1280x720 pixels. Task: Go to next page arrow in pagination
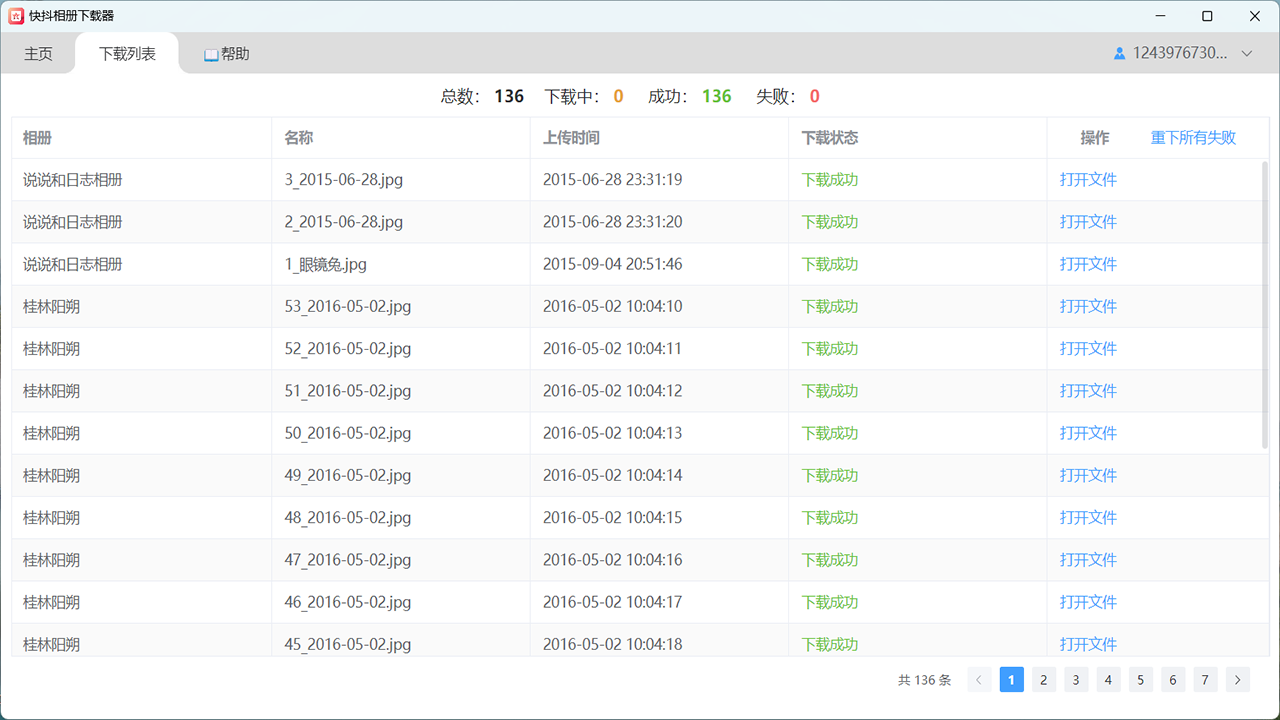coord(1238,680)
